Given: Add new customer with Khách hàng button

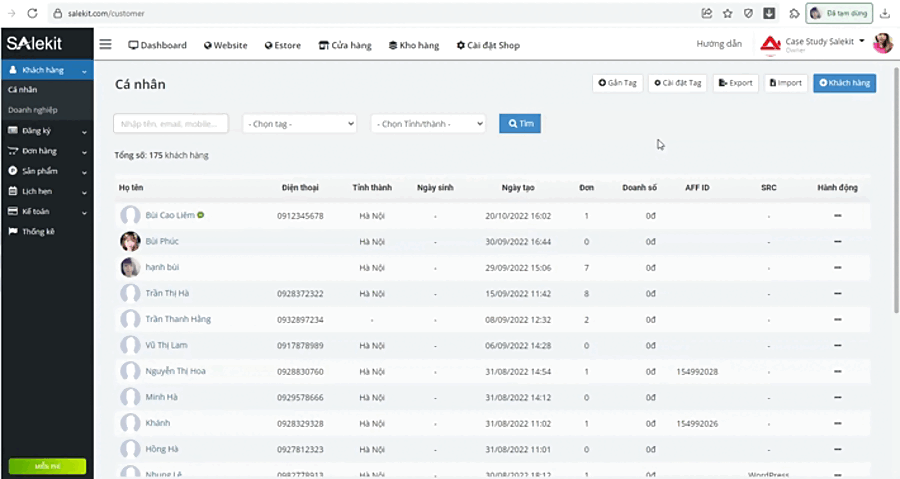Looking at the screenshot, I should [844, 83].
